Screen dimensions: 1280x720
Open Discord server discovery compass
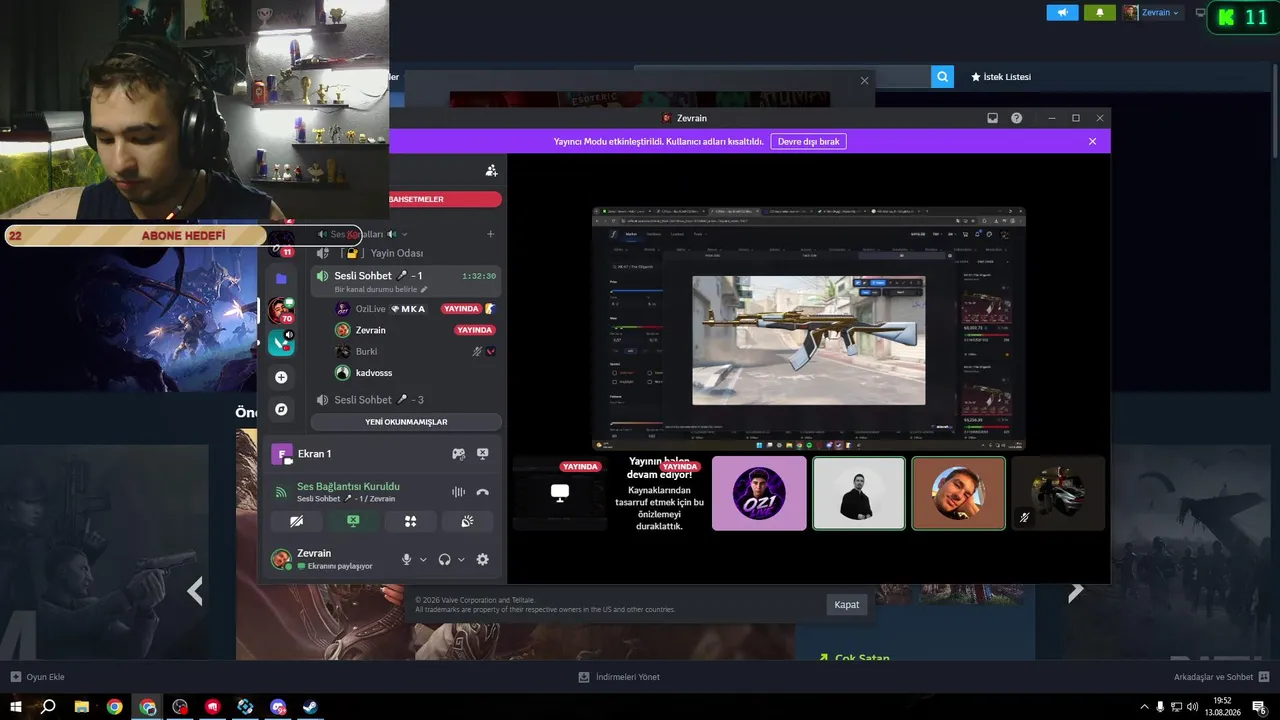282,409
